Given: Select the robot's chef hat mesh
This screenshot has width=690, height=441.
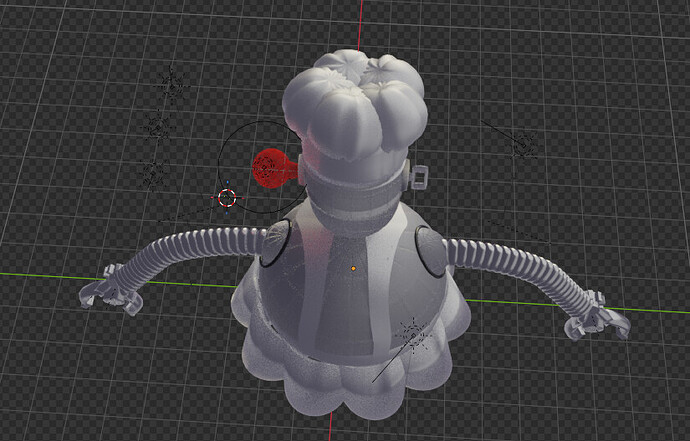Looking at the screenshot, I should click(x=355, y=103).
